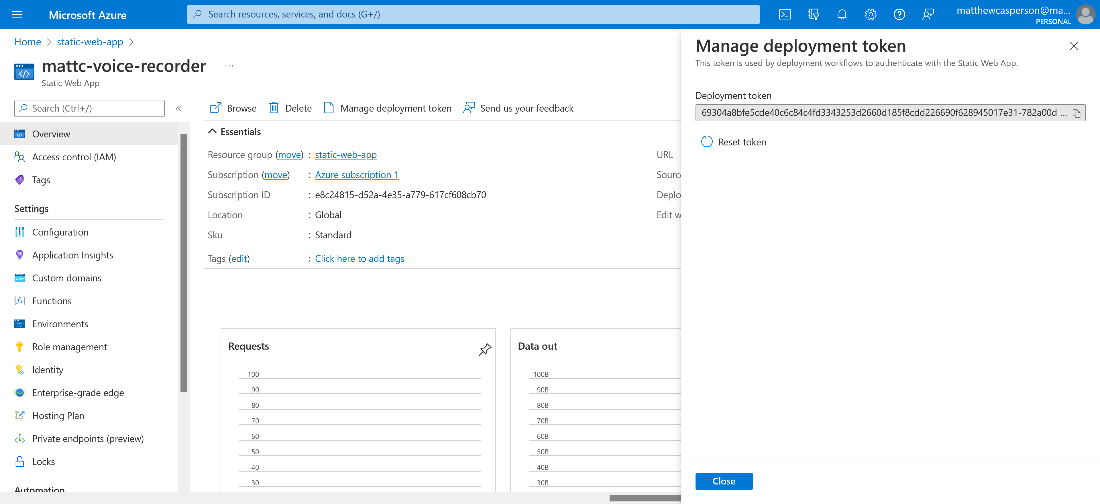The width and height of the screenshot is (1100, 504).
Task: Click the blue Close button
Action: (724, 481)
